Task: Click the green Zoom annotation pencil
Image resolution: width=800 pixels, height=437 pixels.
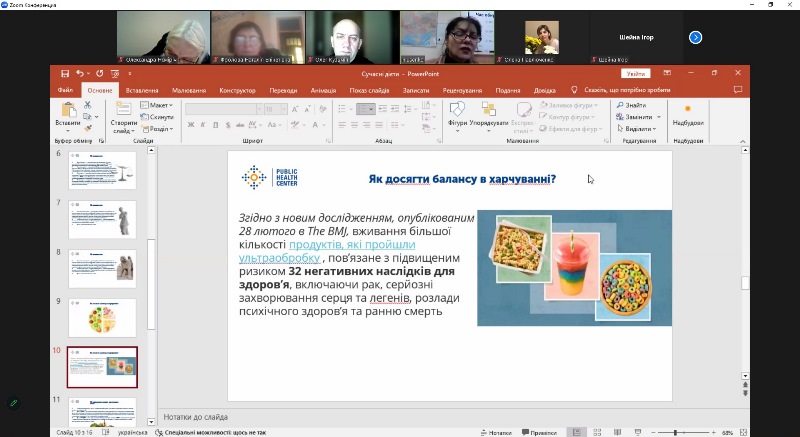Action: pyautogui.click(x=14, y=403)
